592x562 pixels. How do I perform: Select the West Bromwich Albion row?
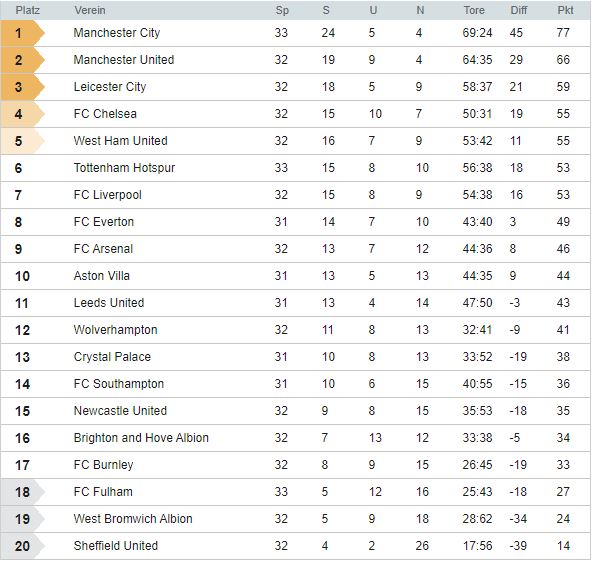pos(295,519)
